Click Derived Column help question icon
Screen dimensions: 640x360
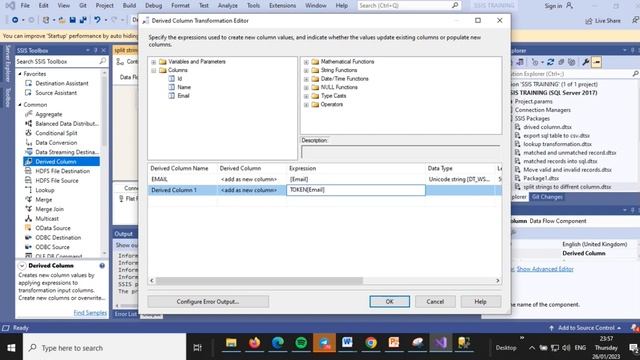[x=102, y=266]
